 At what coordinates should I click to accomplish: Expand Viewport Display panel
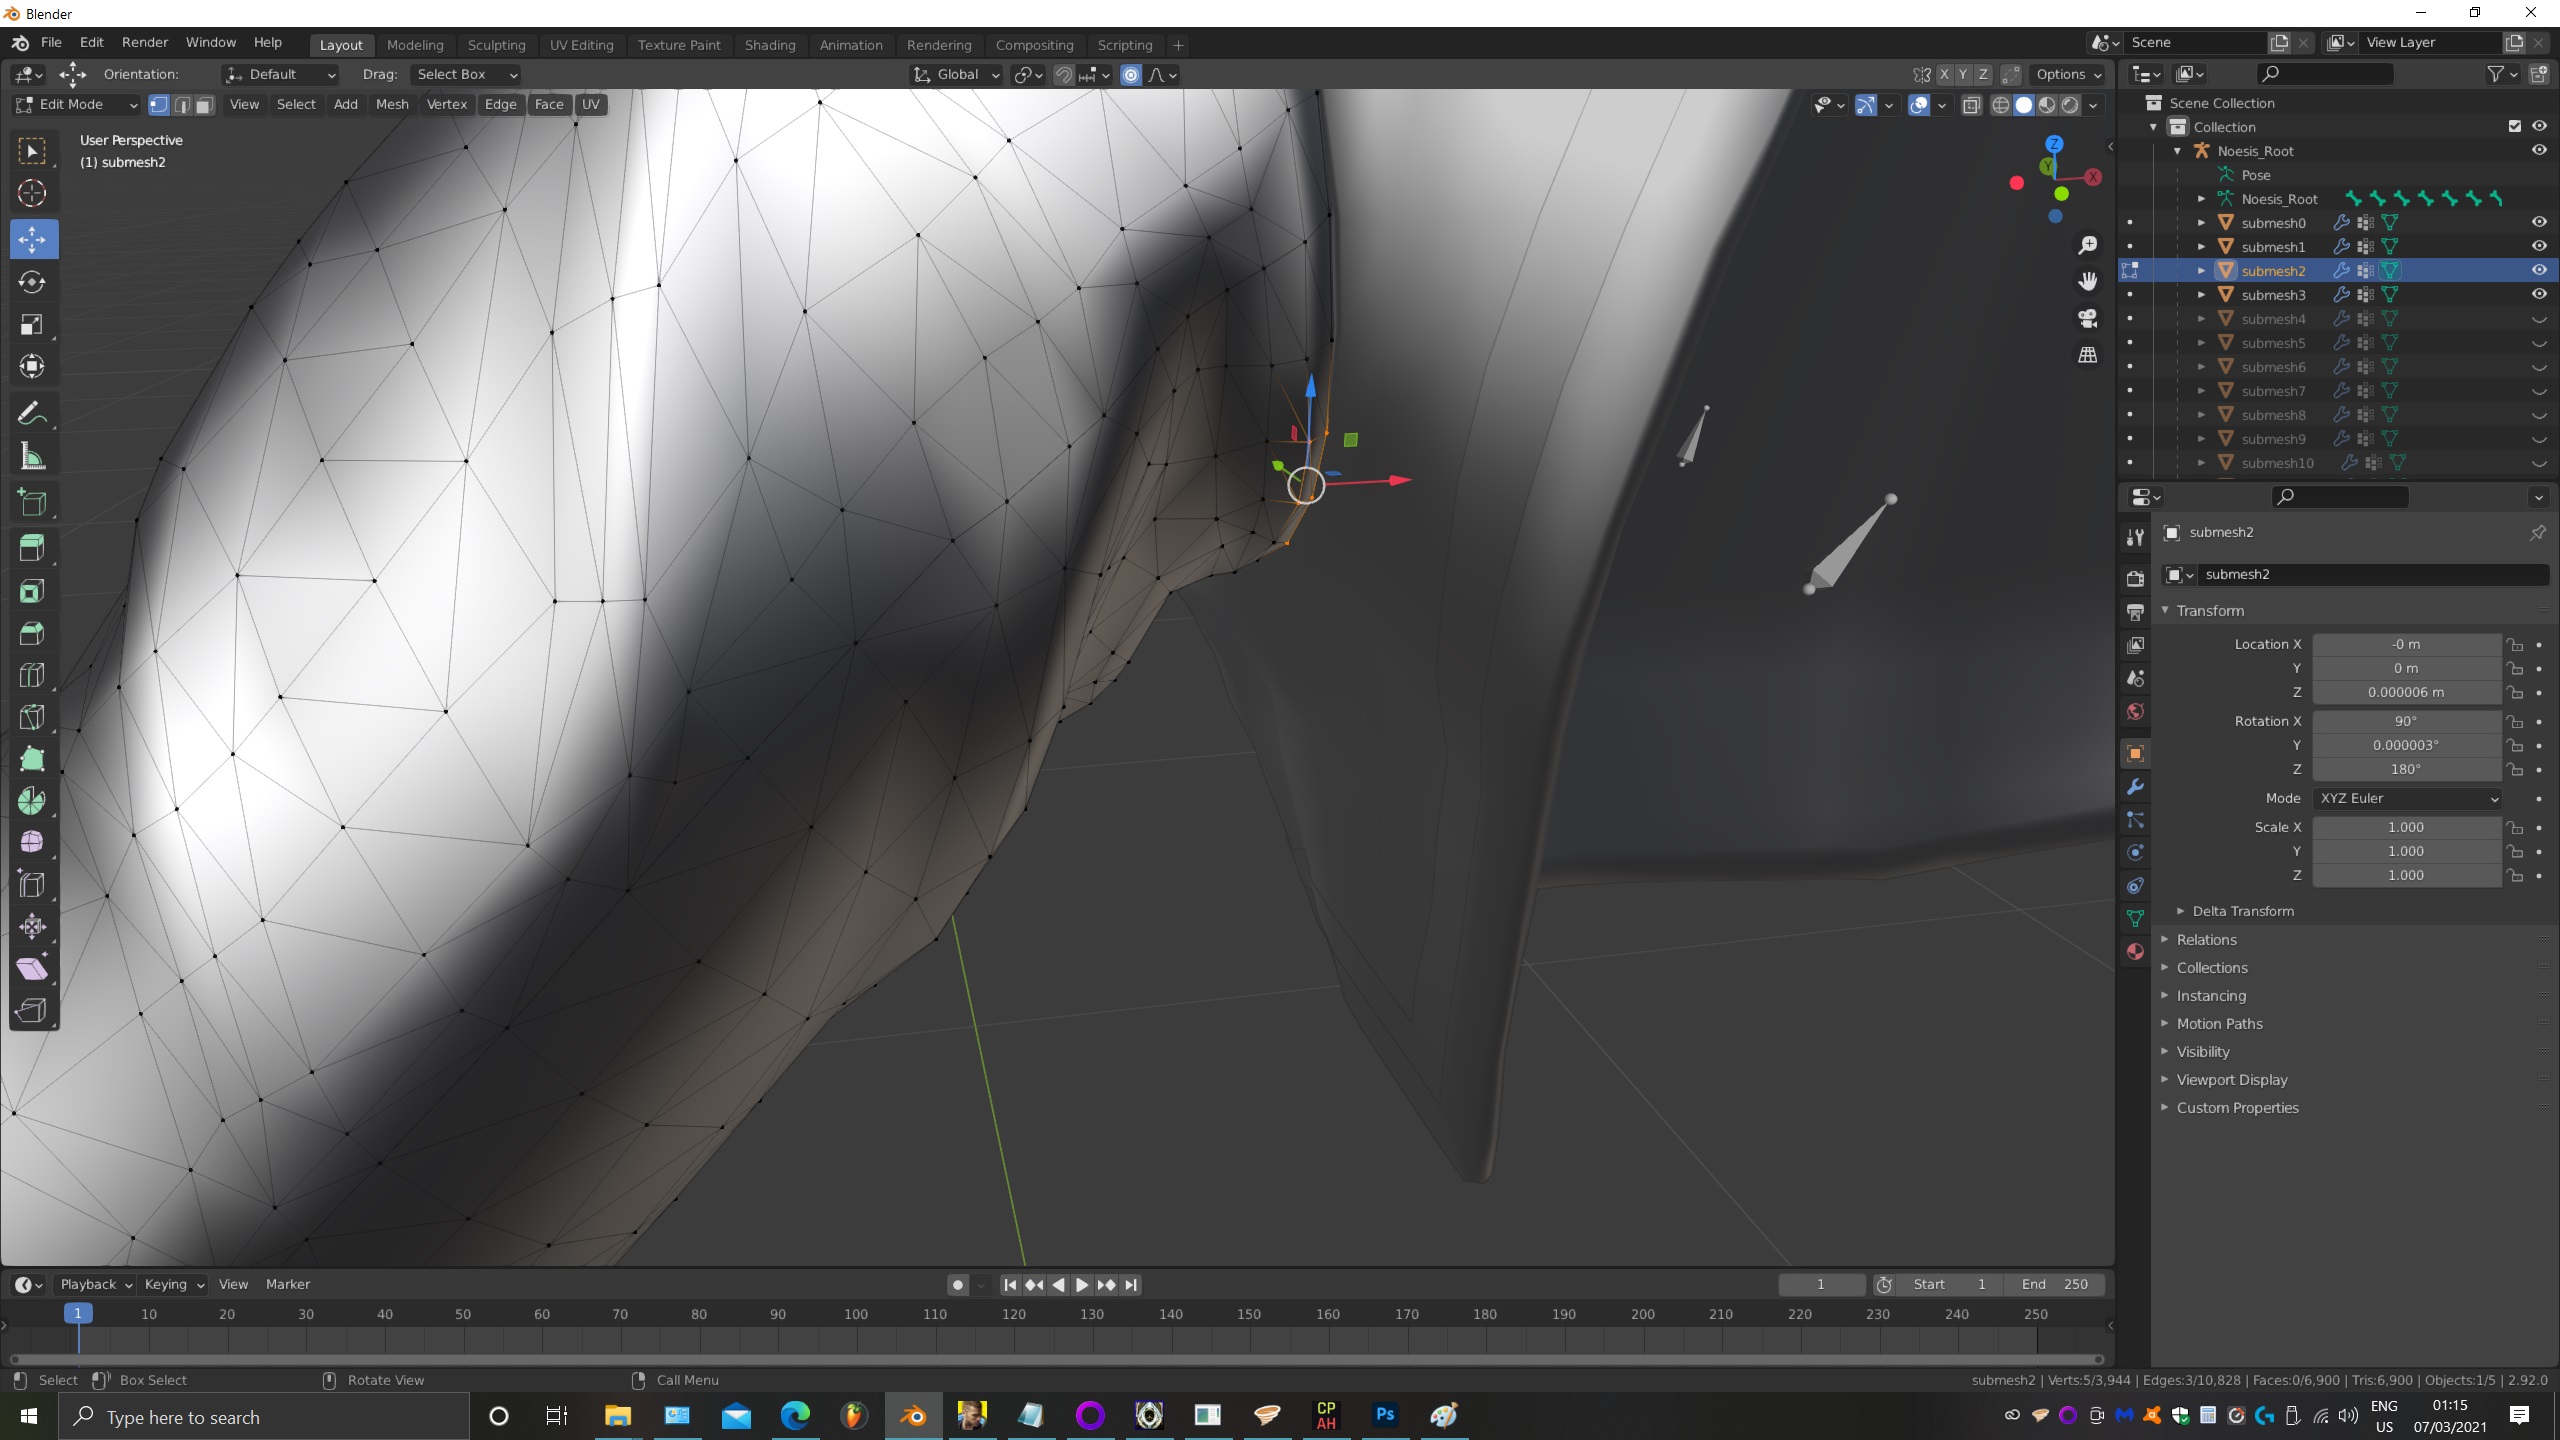[2231, 1079]
